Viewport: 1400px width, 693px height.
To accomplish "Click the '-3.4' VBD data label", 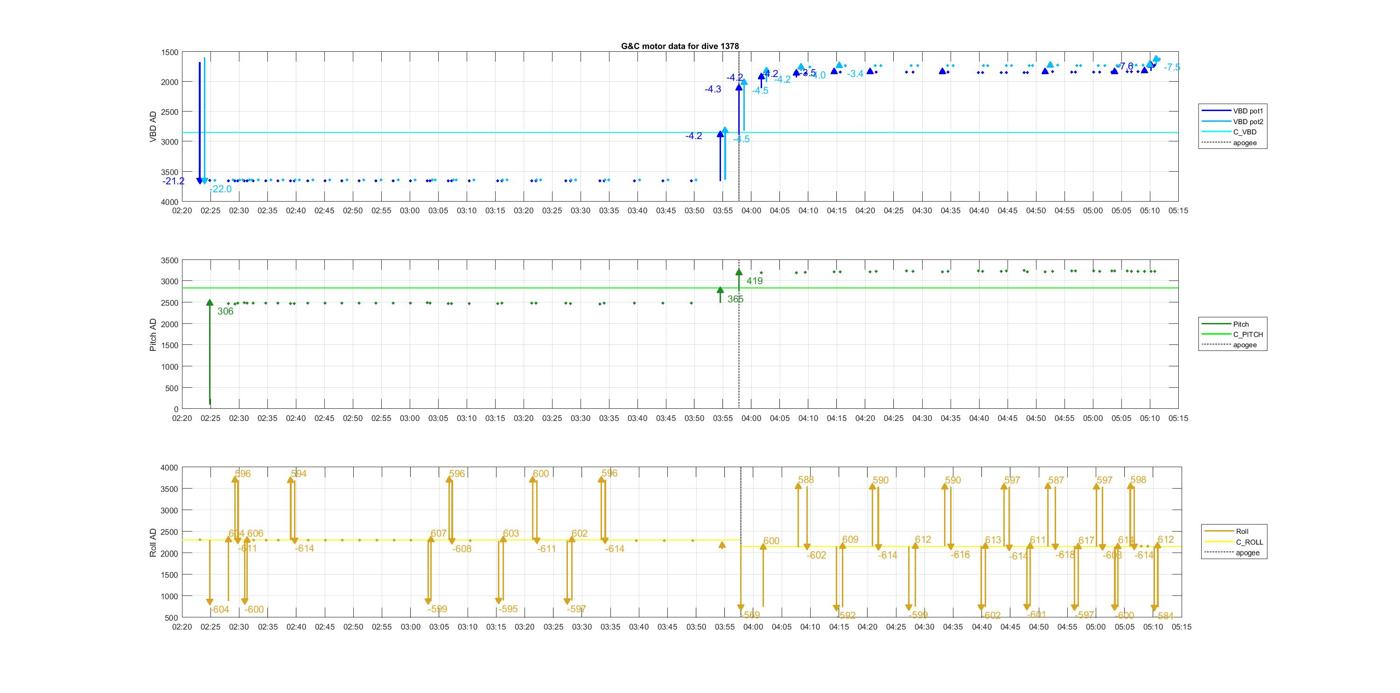I will point(856,74).
